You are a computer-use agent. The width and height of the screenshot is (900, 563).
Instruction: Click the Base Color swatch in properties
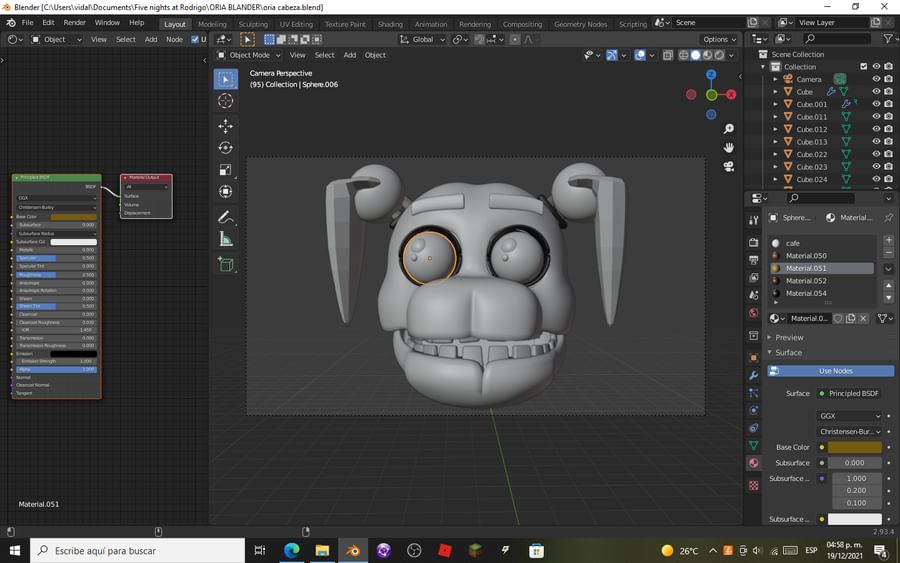[x=855, y=447]
